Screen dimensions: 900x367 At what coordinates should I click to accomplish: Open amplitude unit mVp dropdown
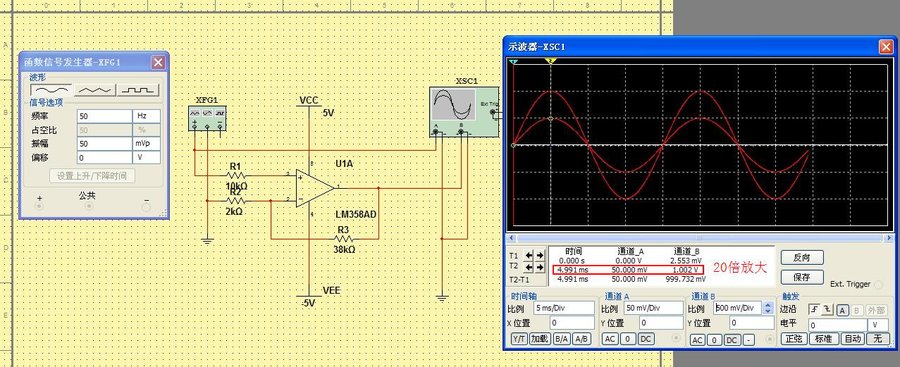146,143
